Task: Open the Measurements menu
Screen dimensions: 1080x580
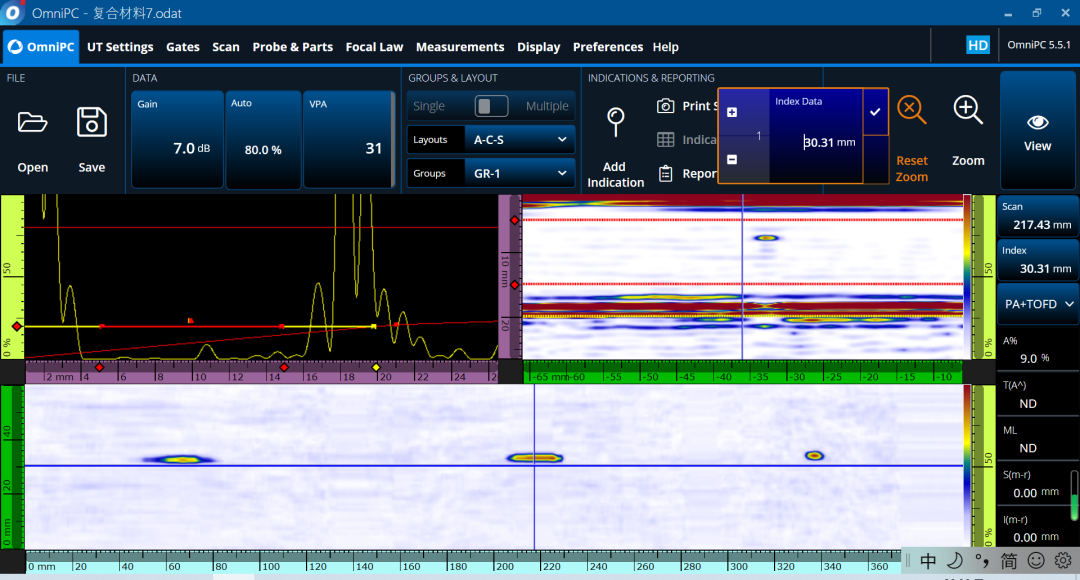Action: pos(460,47)
